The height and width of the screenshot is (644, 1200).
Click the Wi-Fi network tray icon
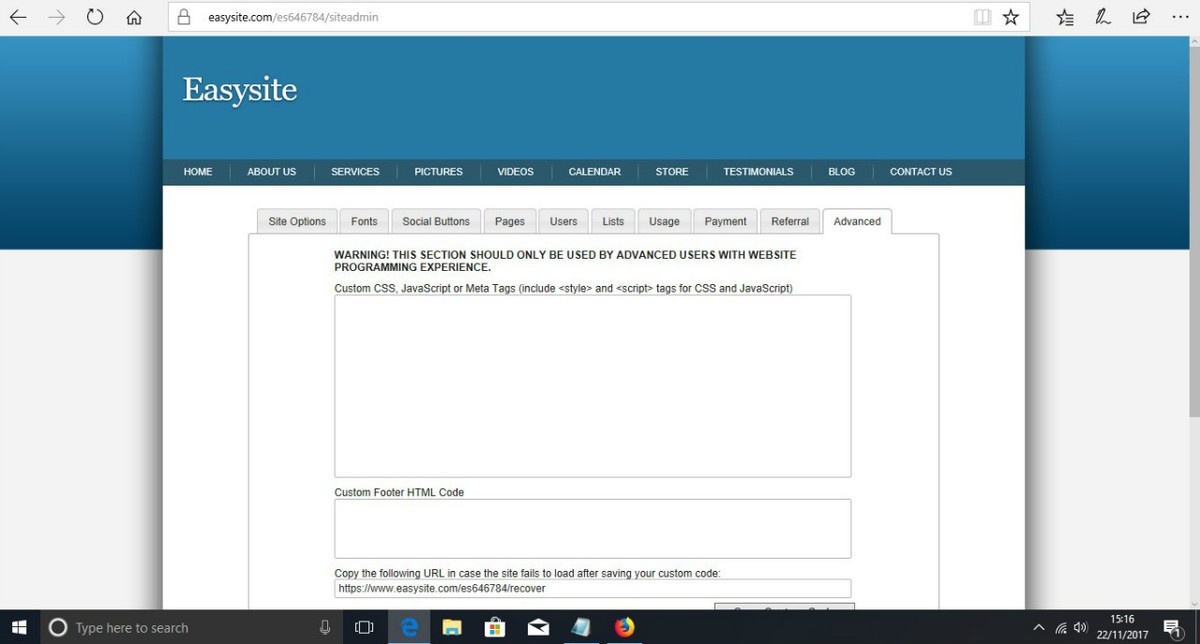coord(1061,628)
